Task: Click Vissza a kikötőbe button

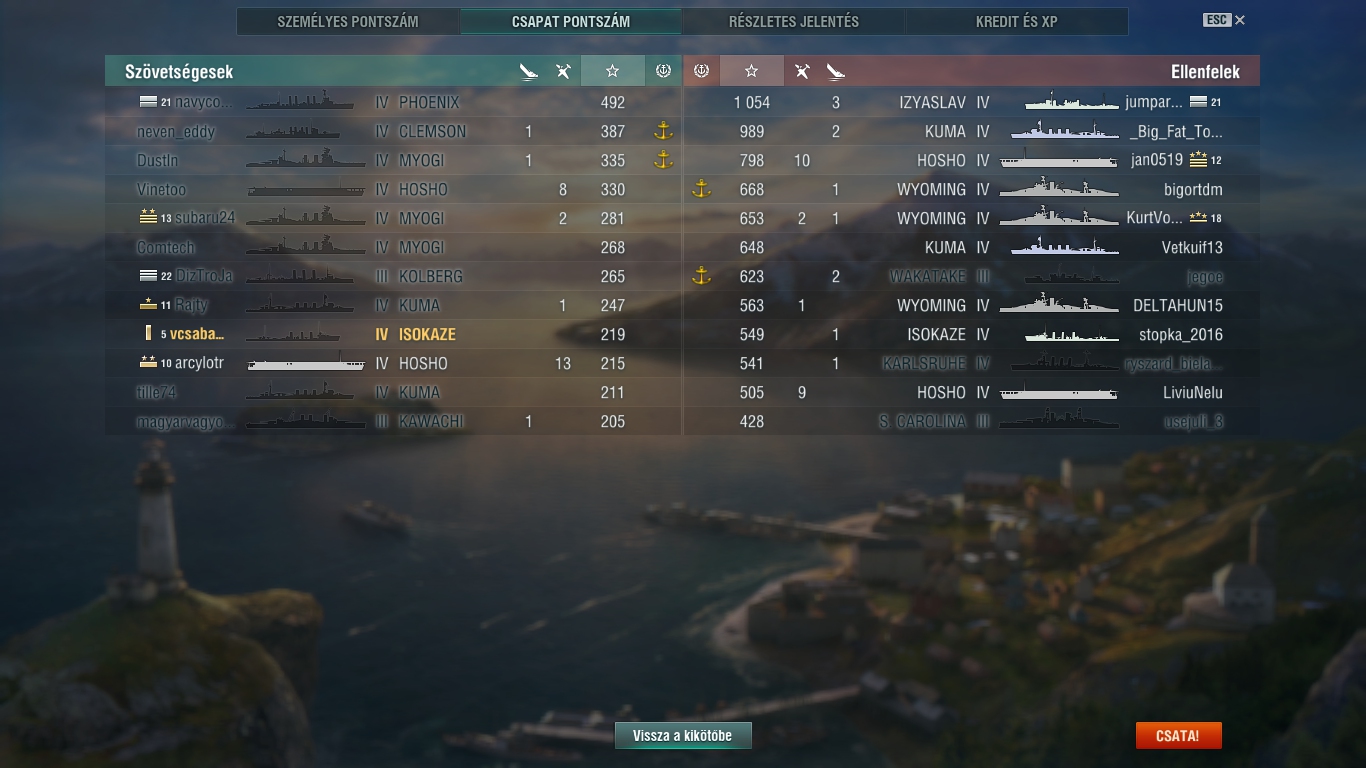Action: [x=683, y=736]
